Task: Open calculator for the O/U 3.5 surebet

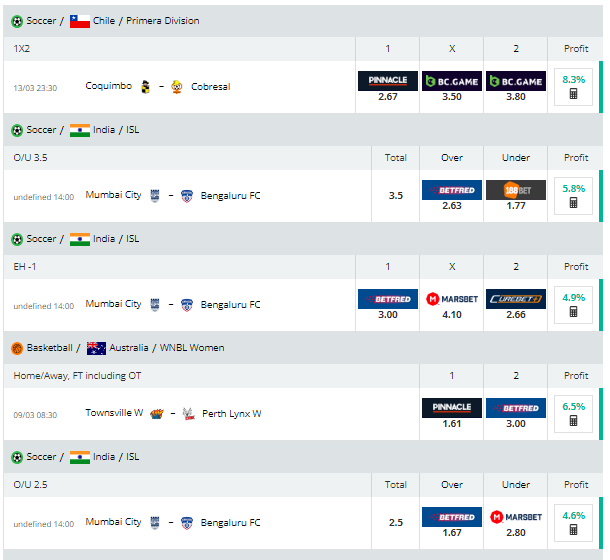Action: (575, 203)
